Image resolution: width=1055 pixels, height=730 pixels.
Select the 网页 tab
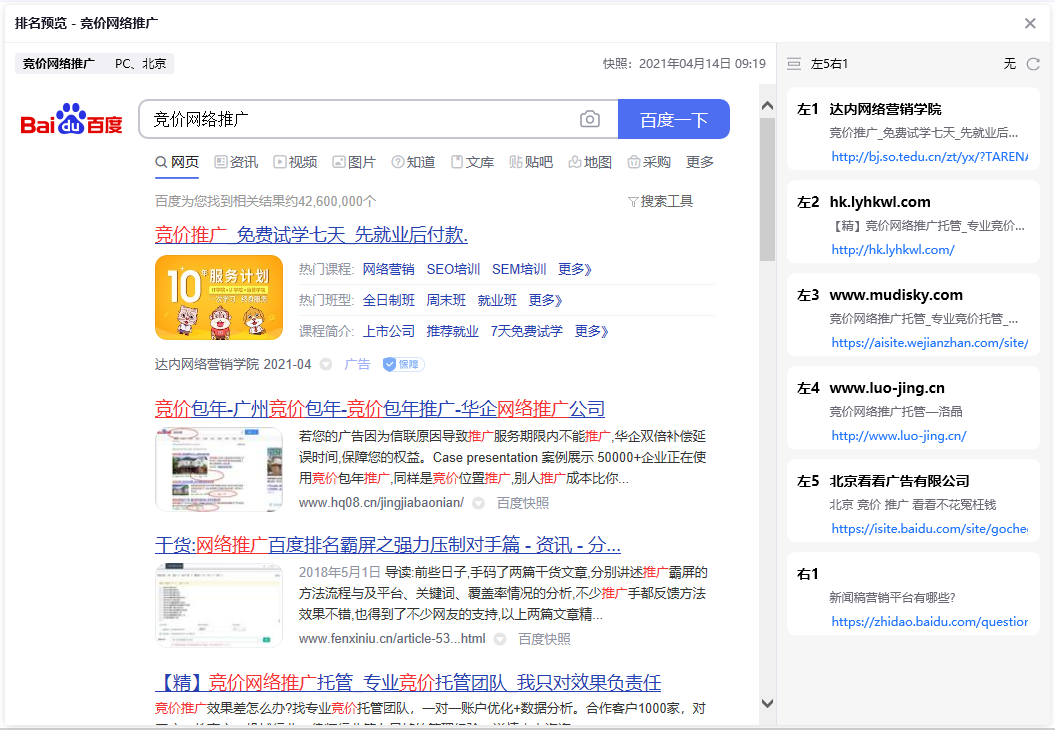177,162
